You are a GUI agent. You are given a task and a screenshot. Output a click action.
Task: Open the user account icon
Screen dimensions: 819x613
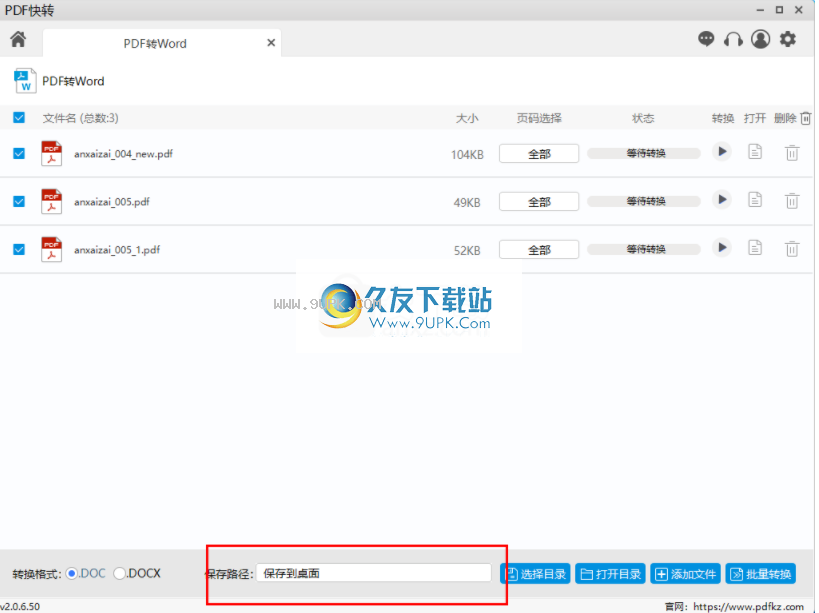(x=760, y=39)
